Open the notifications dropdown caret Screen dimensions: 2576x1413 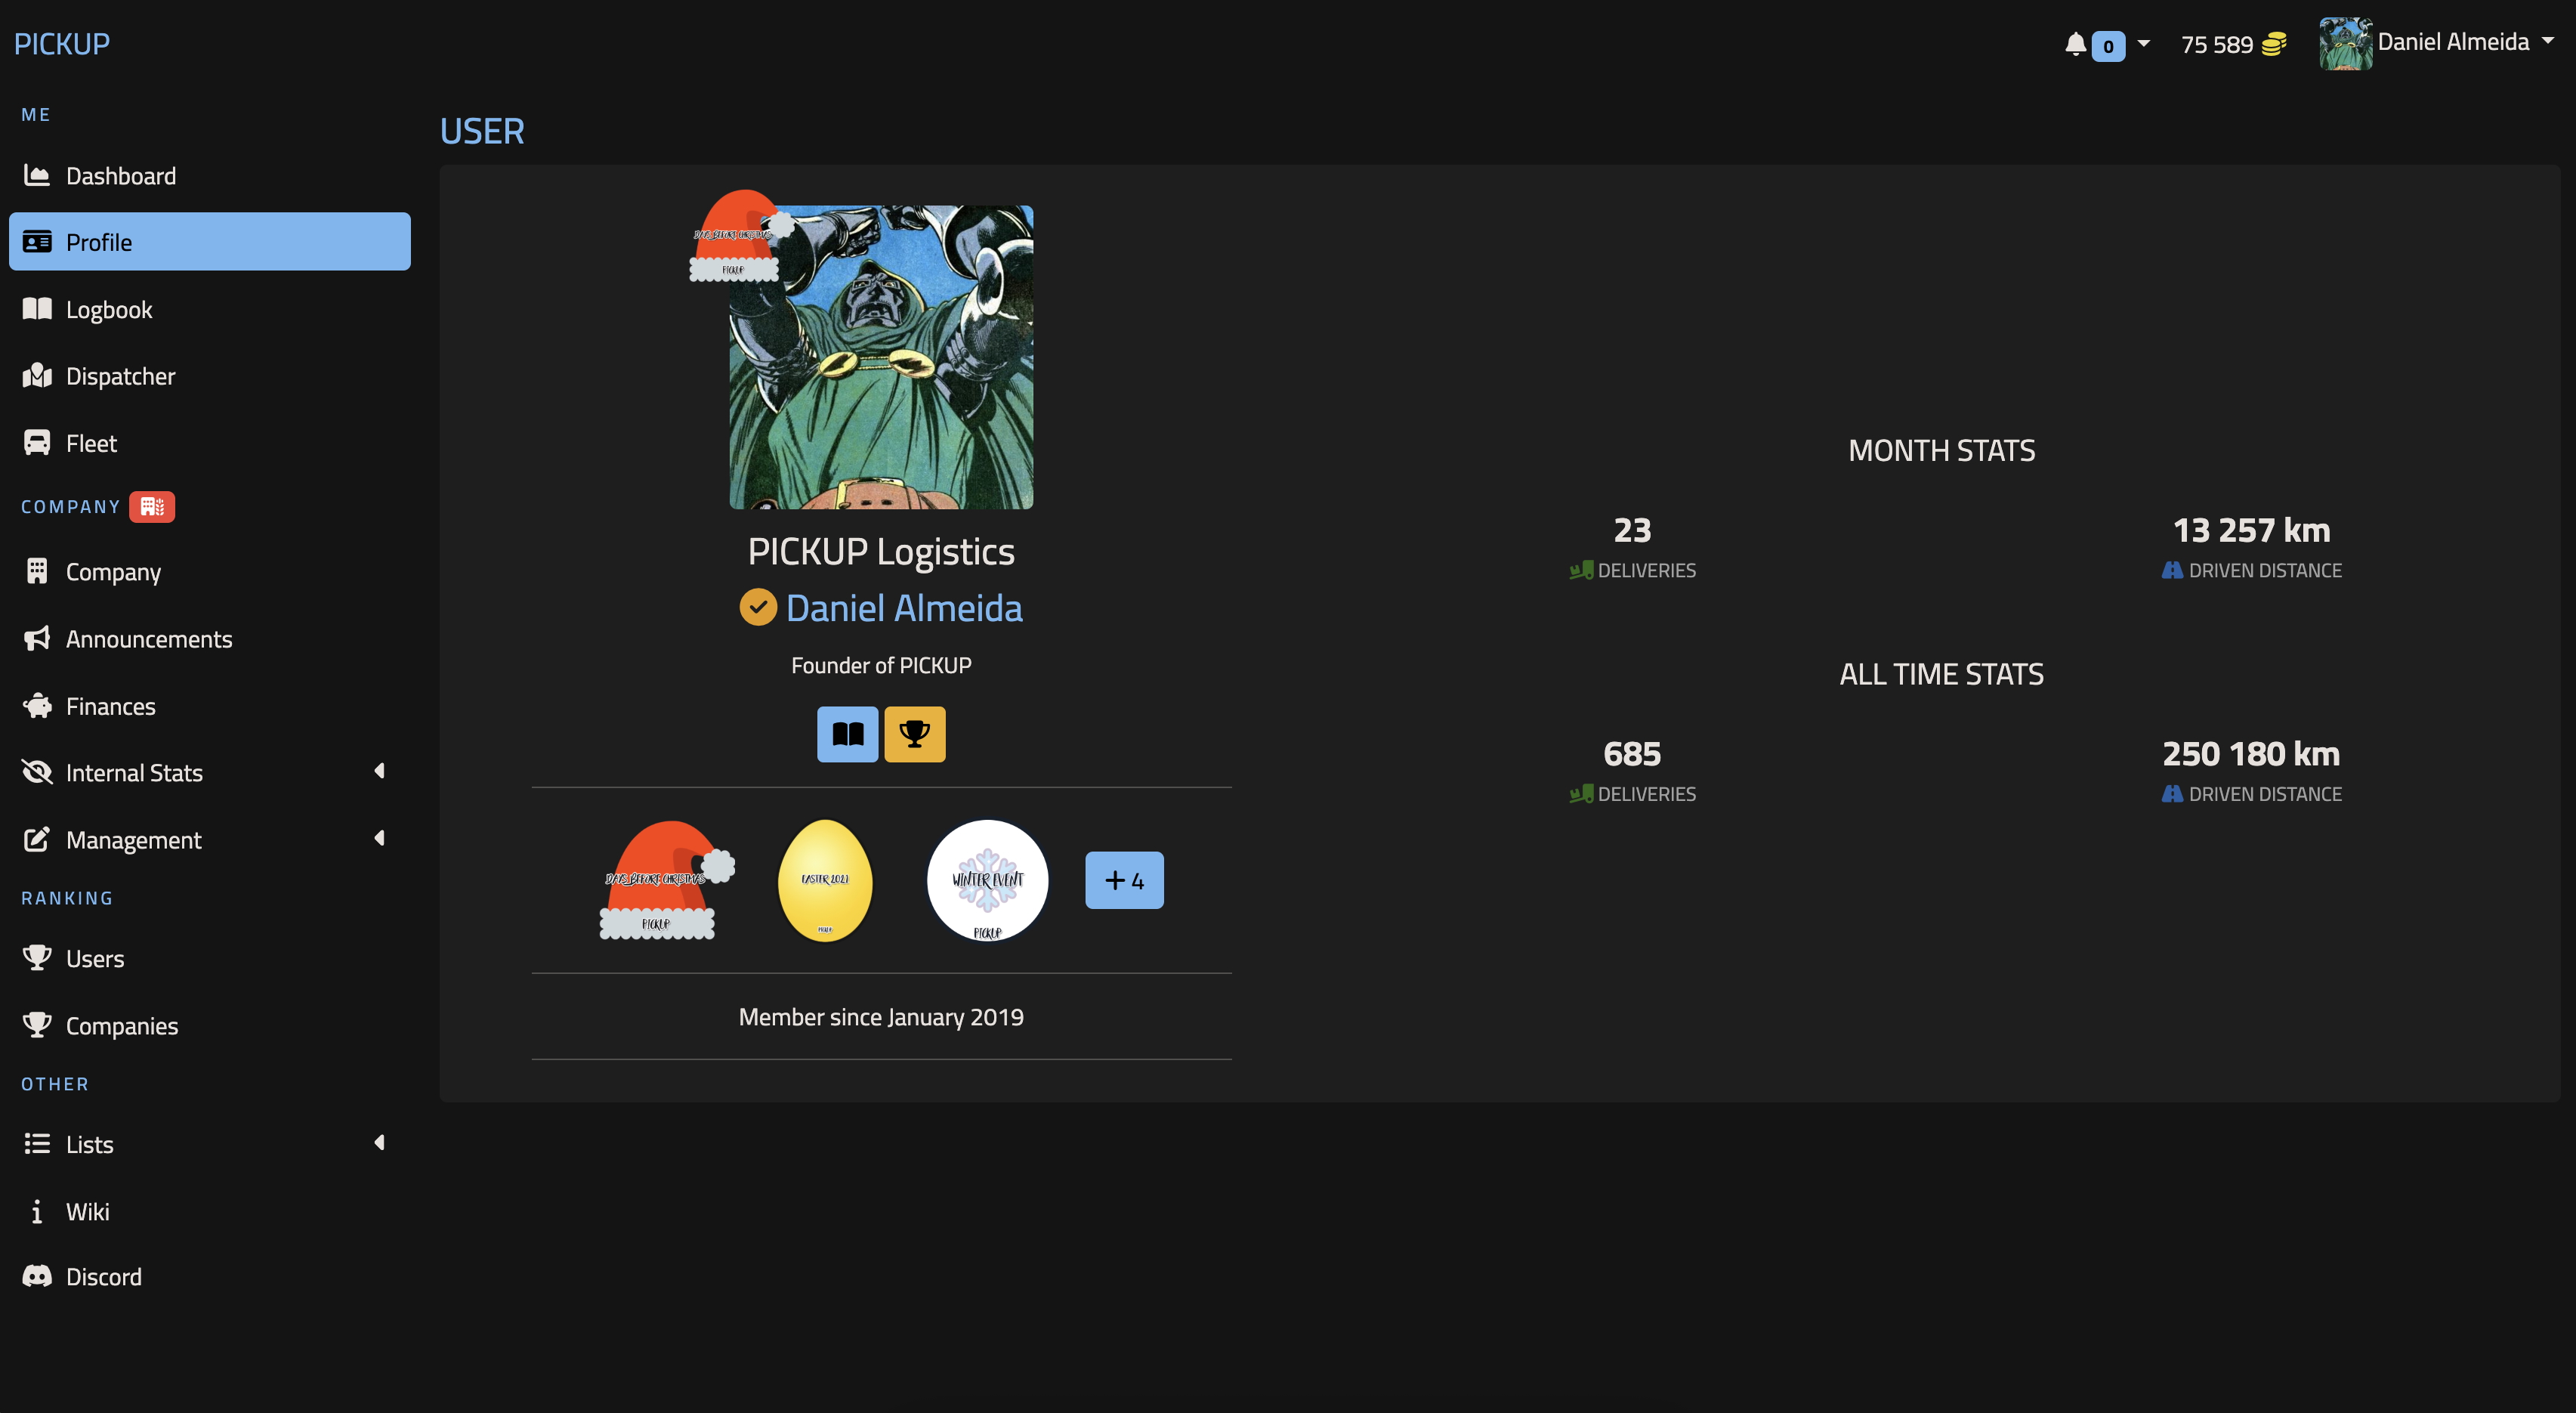pyautogui.click(x=2143, y=44)
